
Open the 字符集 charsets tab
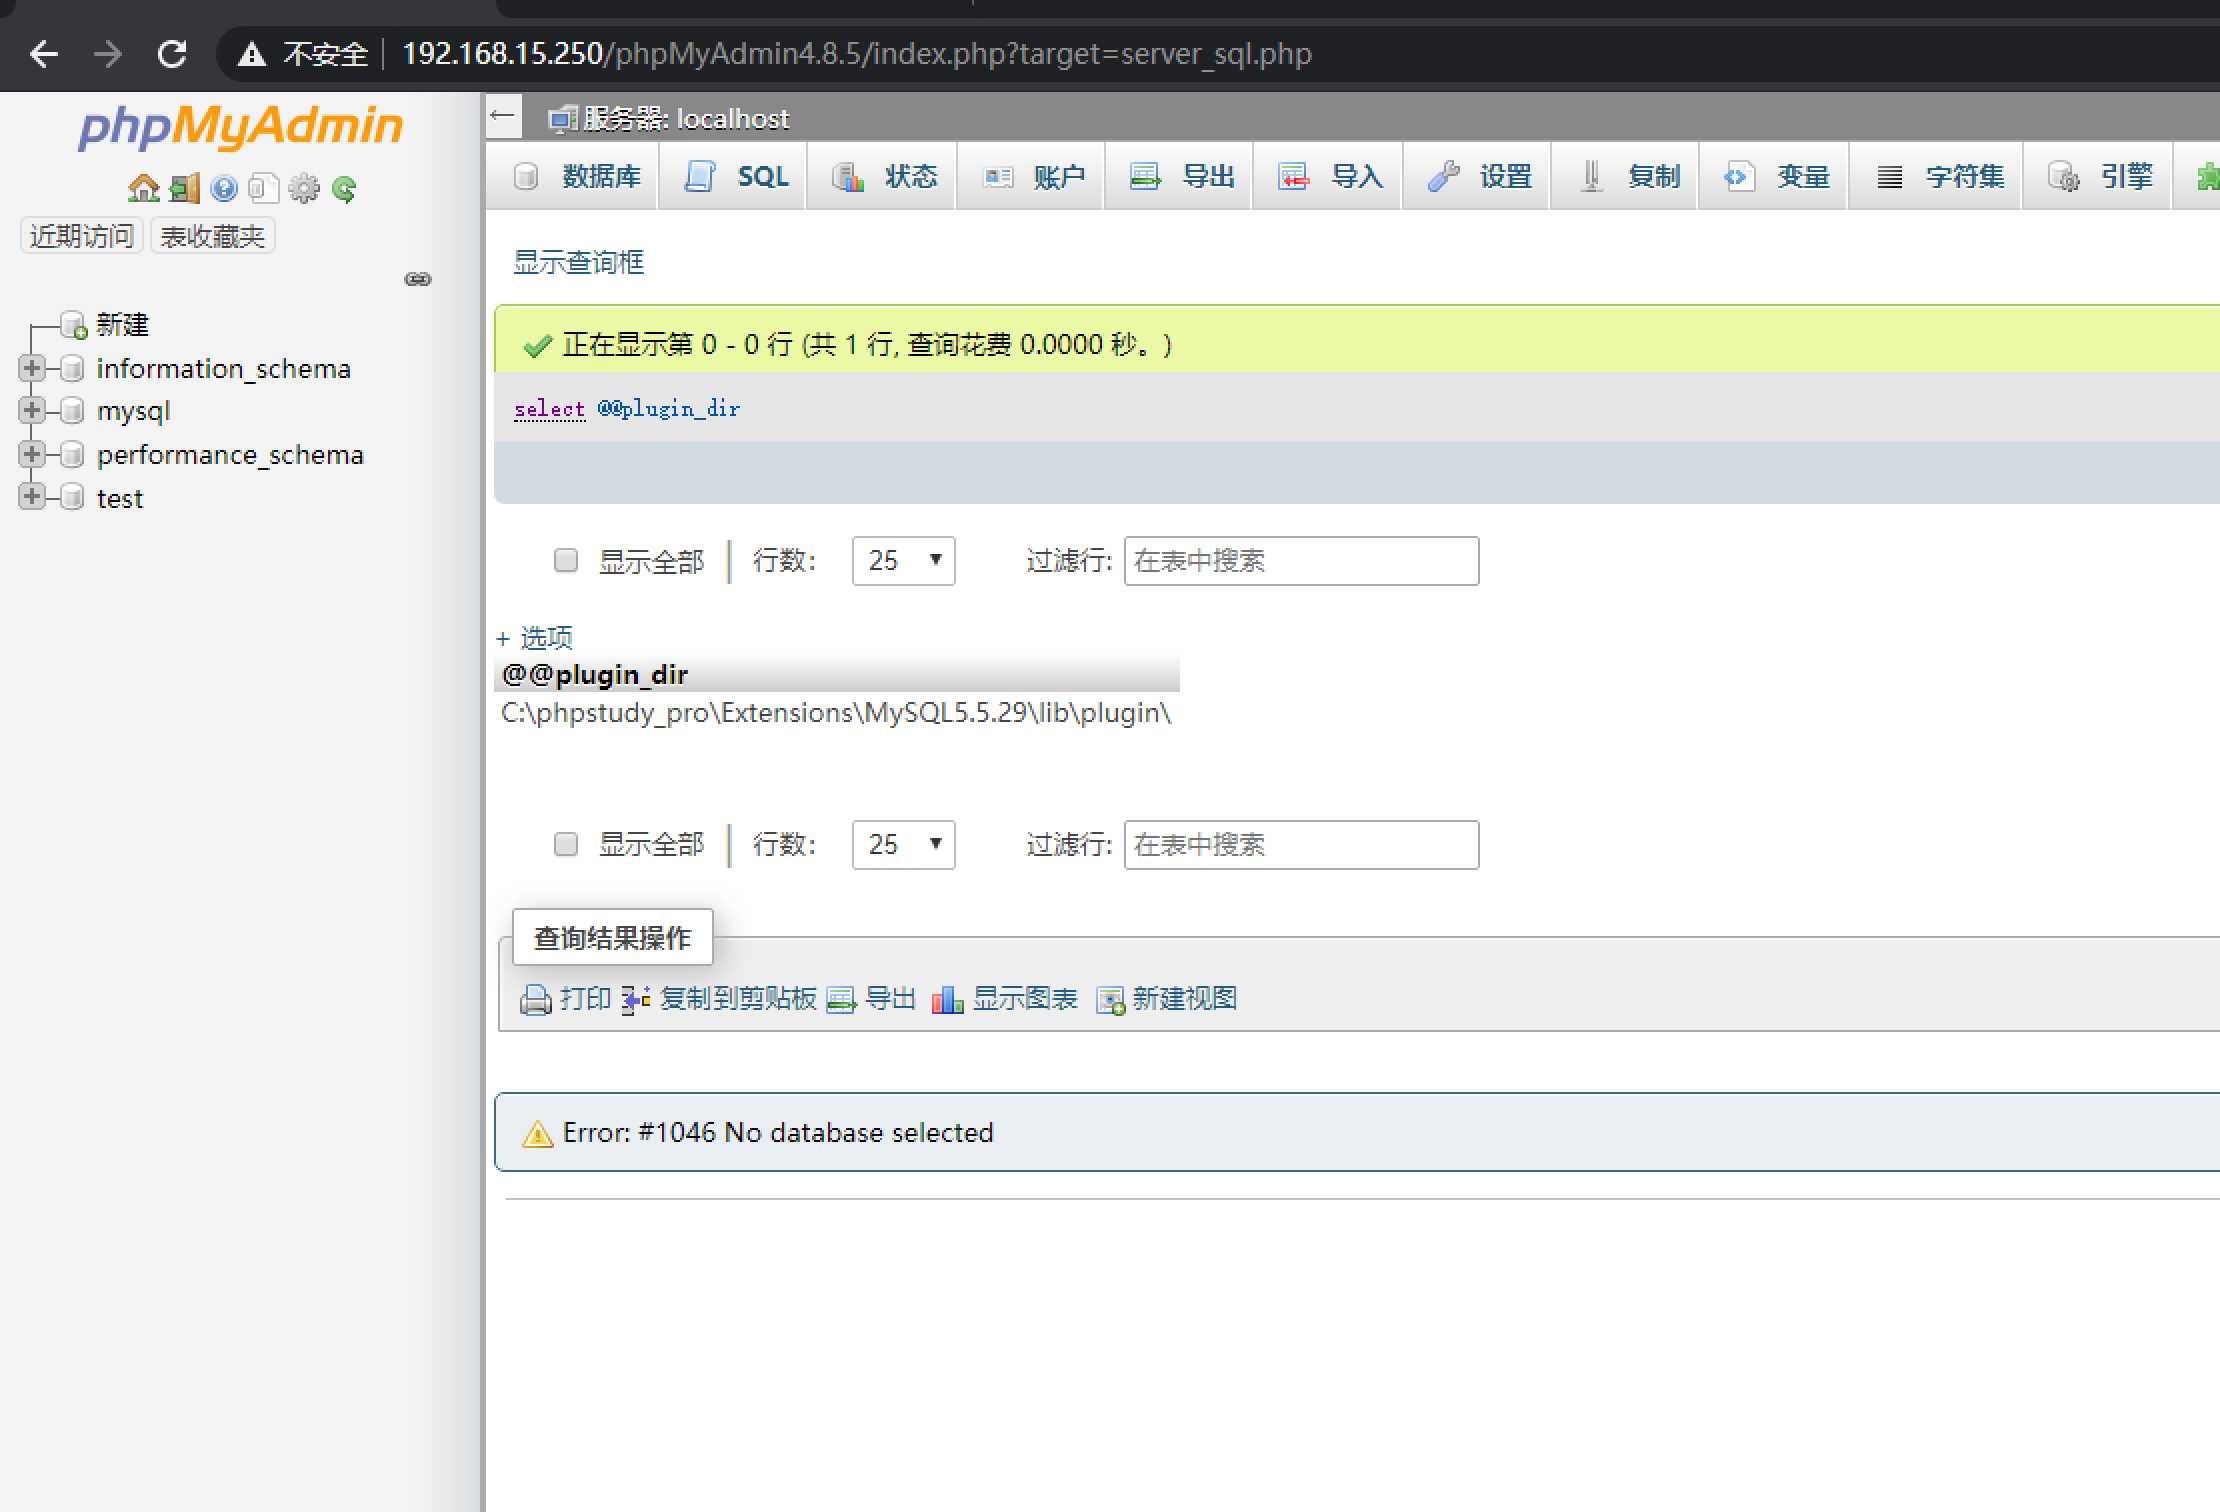[x=1937, y=177]
